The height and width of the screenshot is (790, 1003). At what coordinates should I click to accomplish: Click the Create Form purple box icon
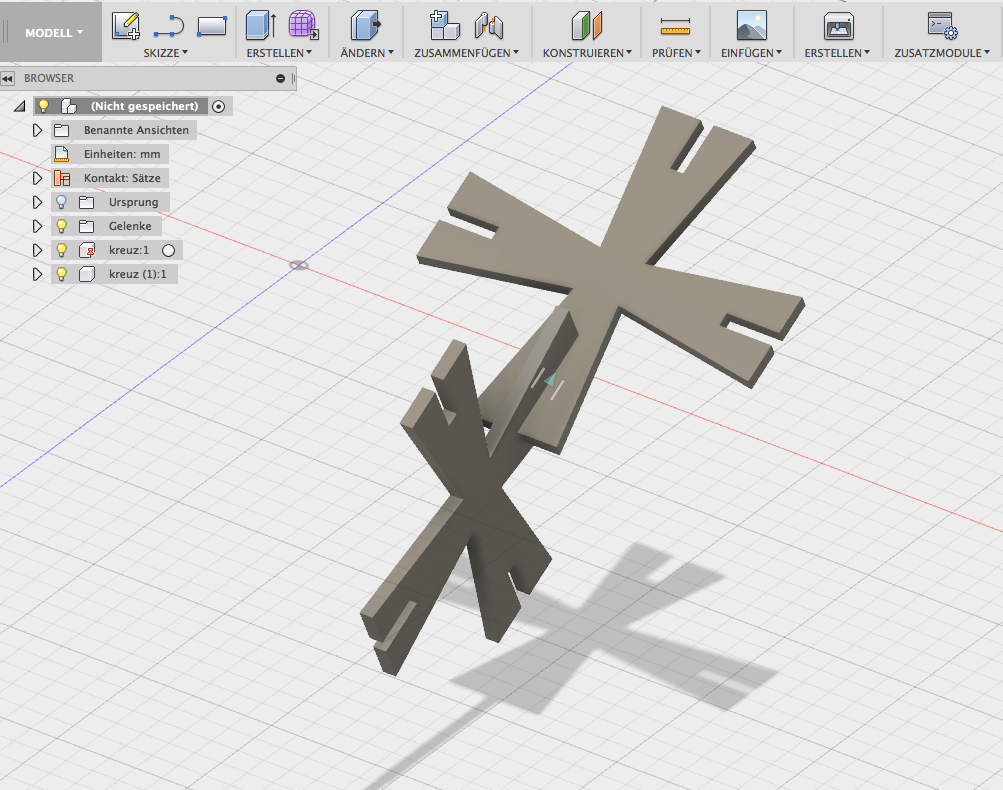pos(303,26)
